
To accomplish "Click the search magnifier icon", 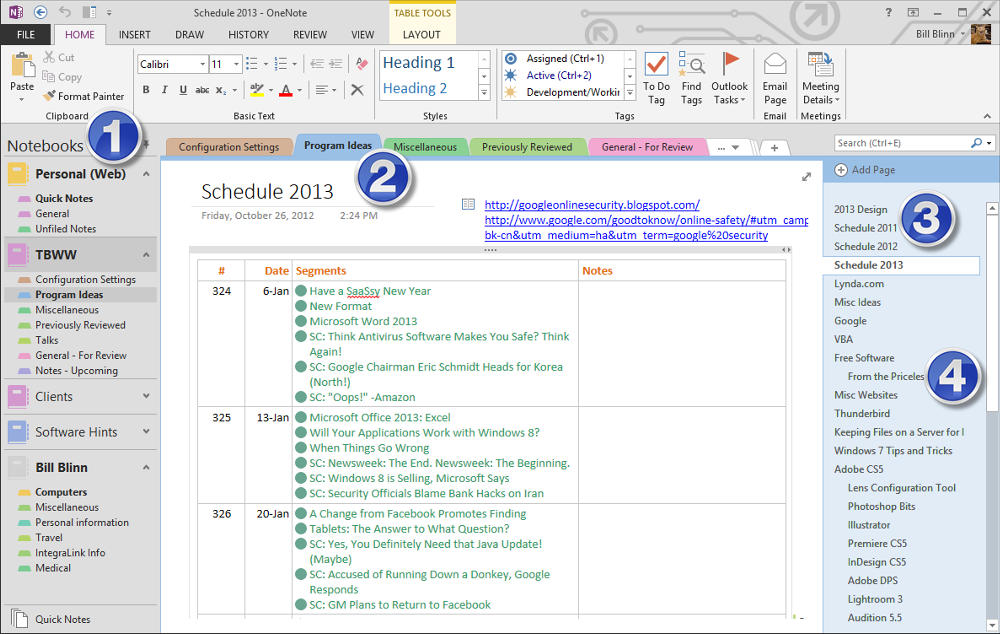I will click(x=976, y=143).
